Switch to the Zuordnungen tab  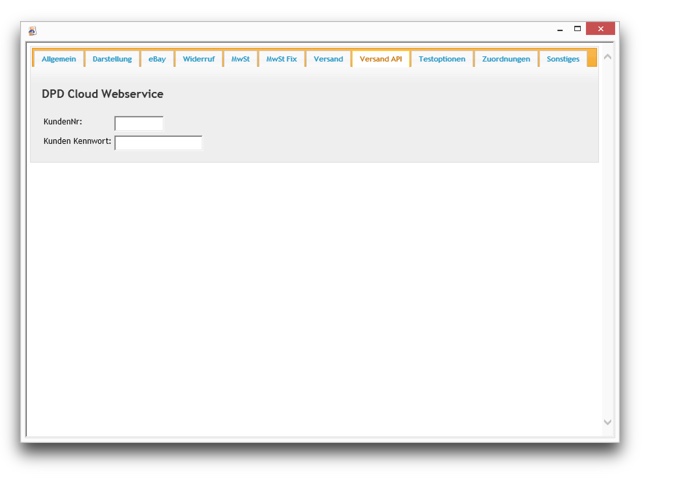click(506, 59)
